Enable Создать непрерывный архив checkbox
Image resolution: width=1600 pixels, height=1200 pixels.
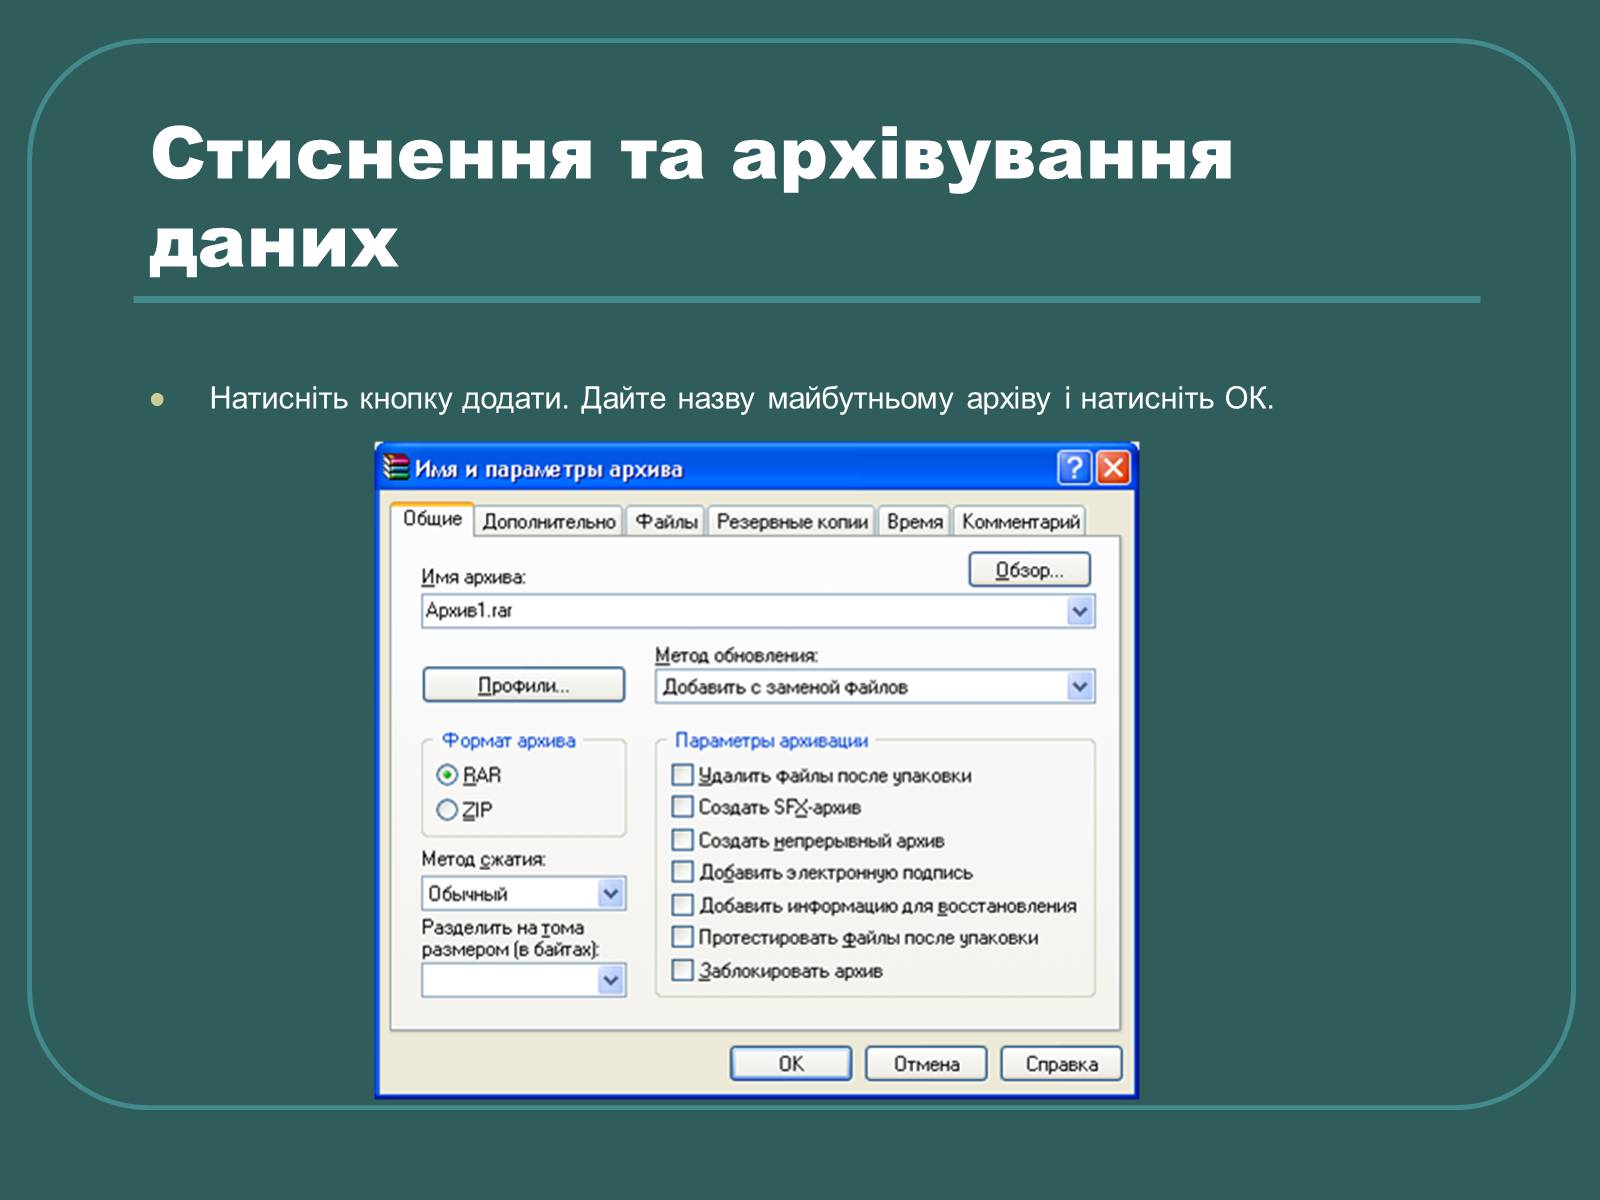pyautogui.click(x=682, y=840)
